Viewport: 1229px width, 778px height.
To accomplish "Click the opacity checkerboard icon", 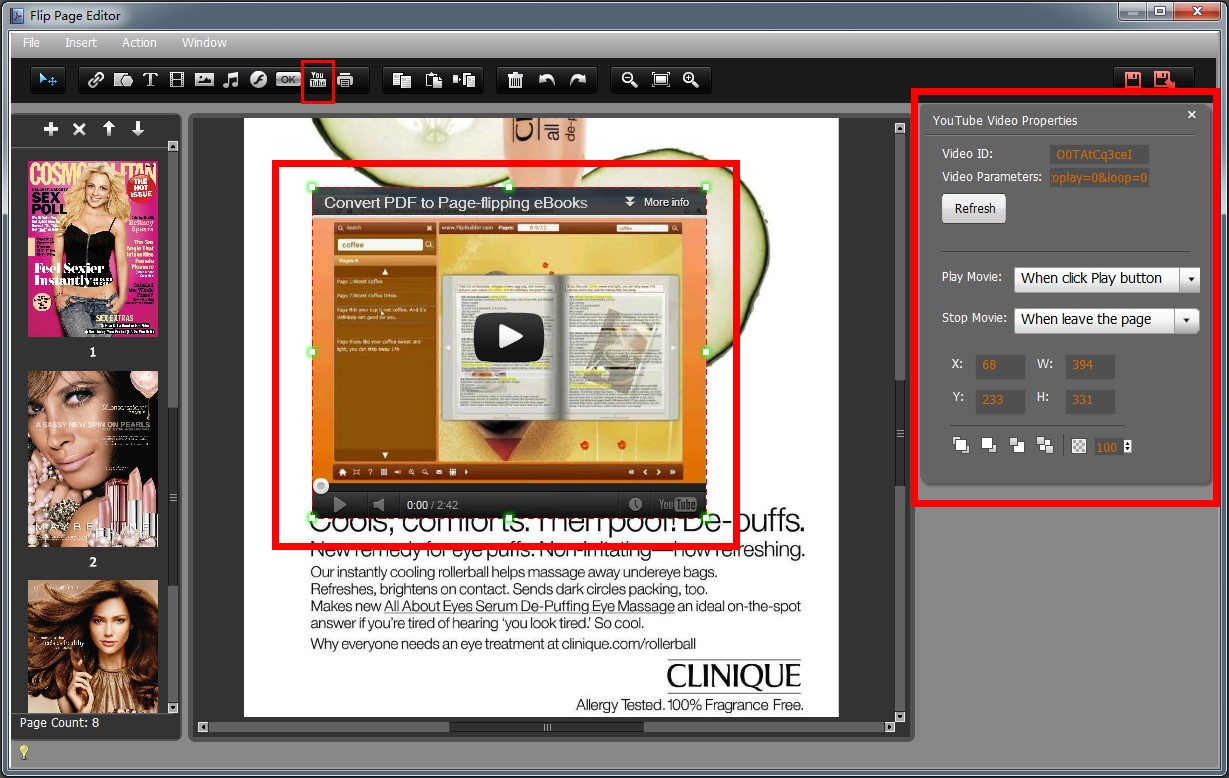I will click(1079, 447).
